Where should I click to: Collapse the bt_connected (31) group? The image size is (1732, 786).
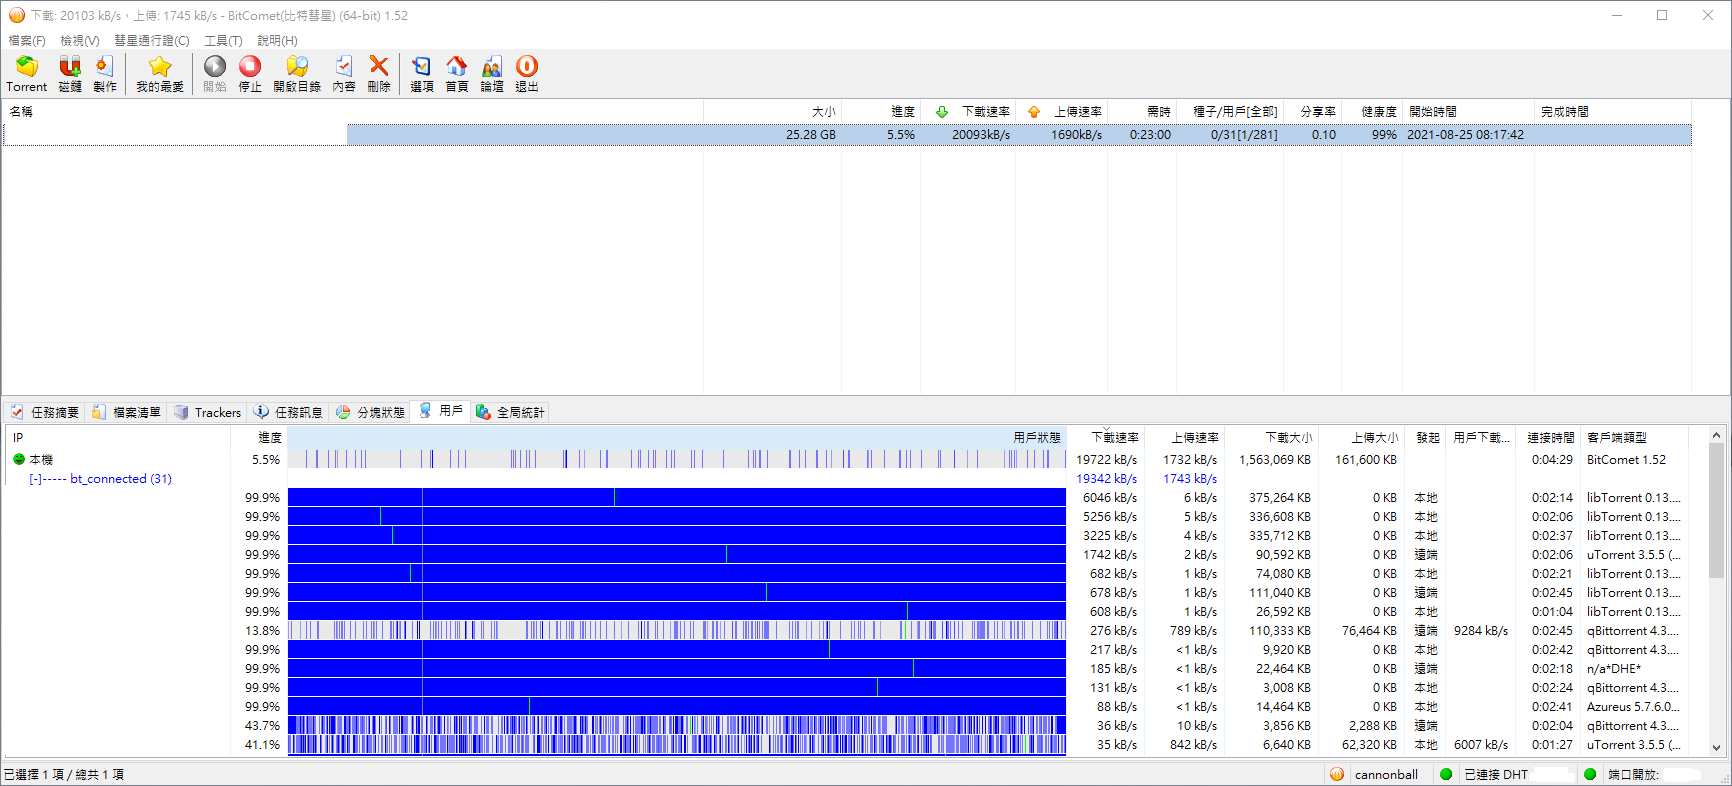[35, 479]
